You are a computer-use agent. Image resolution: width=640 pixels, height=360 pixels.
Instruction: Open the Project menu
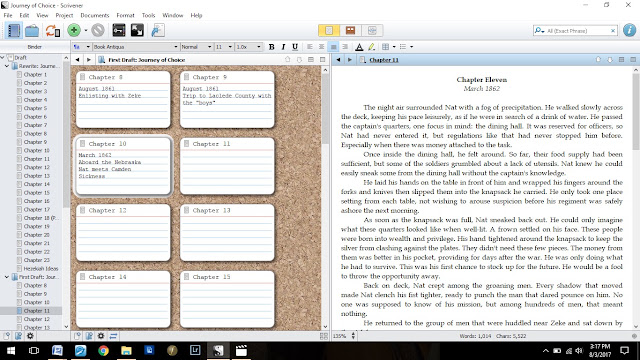[64, 15]
